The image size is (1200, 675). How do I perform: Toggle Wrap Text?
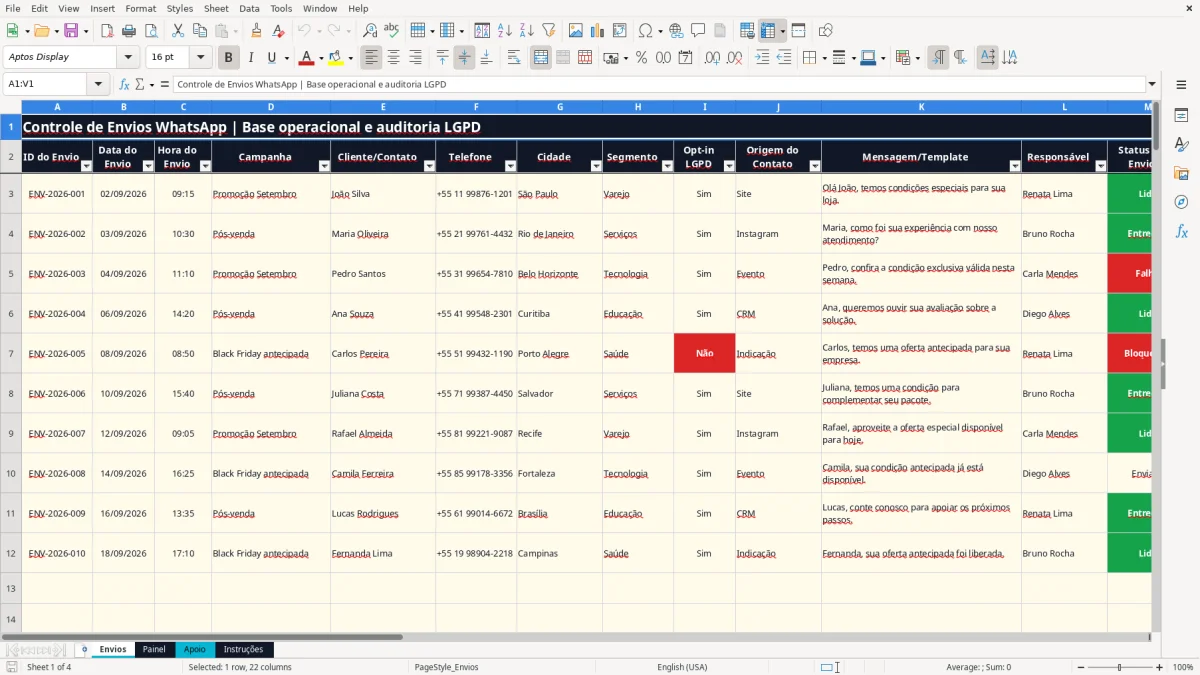click(x=514, y=58)
